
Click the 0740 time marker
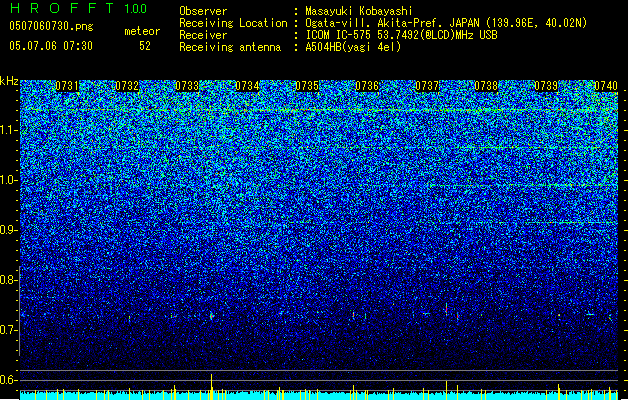pyautogui.click(x=606, y=86)
